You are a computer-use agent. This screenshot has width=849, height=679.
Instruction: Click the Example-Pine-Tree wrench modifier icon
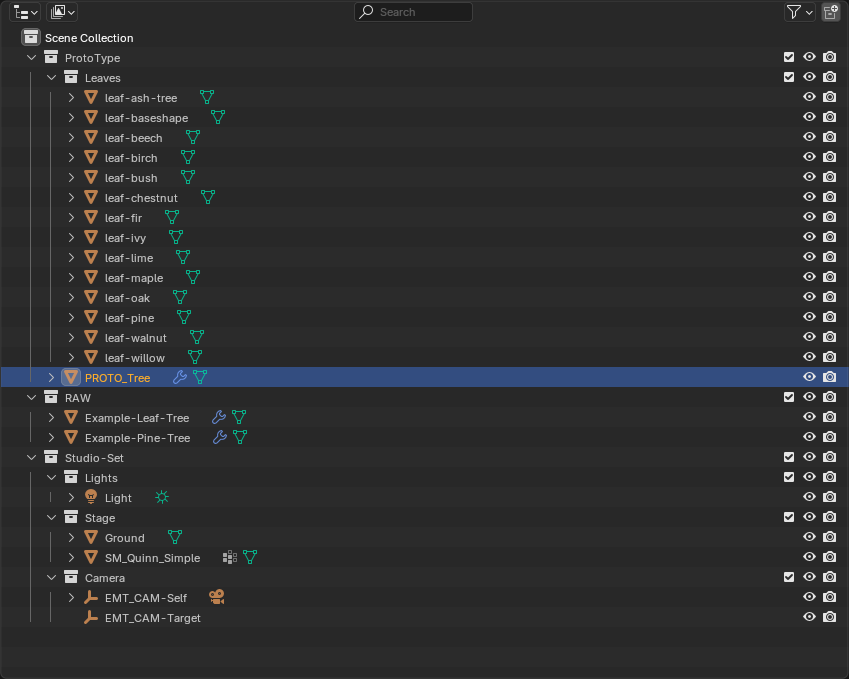(219, 437)
